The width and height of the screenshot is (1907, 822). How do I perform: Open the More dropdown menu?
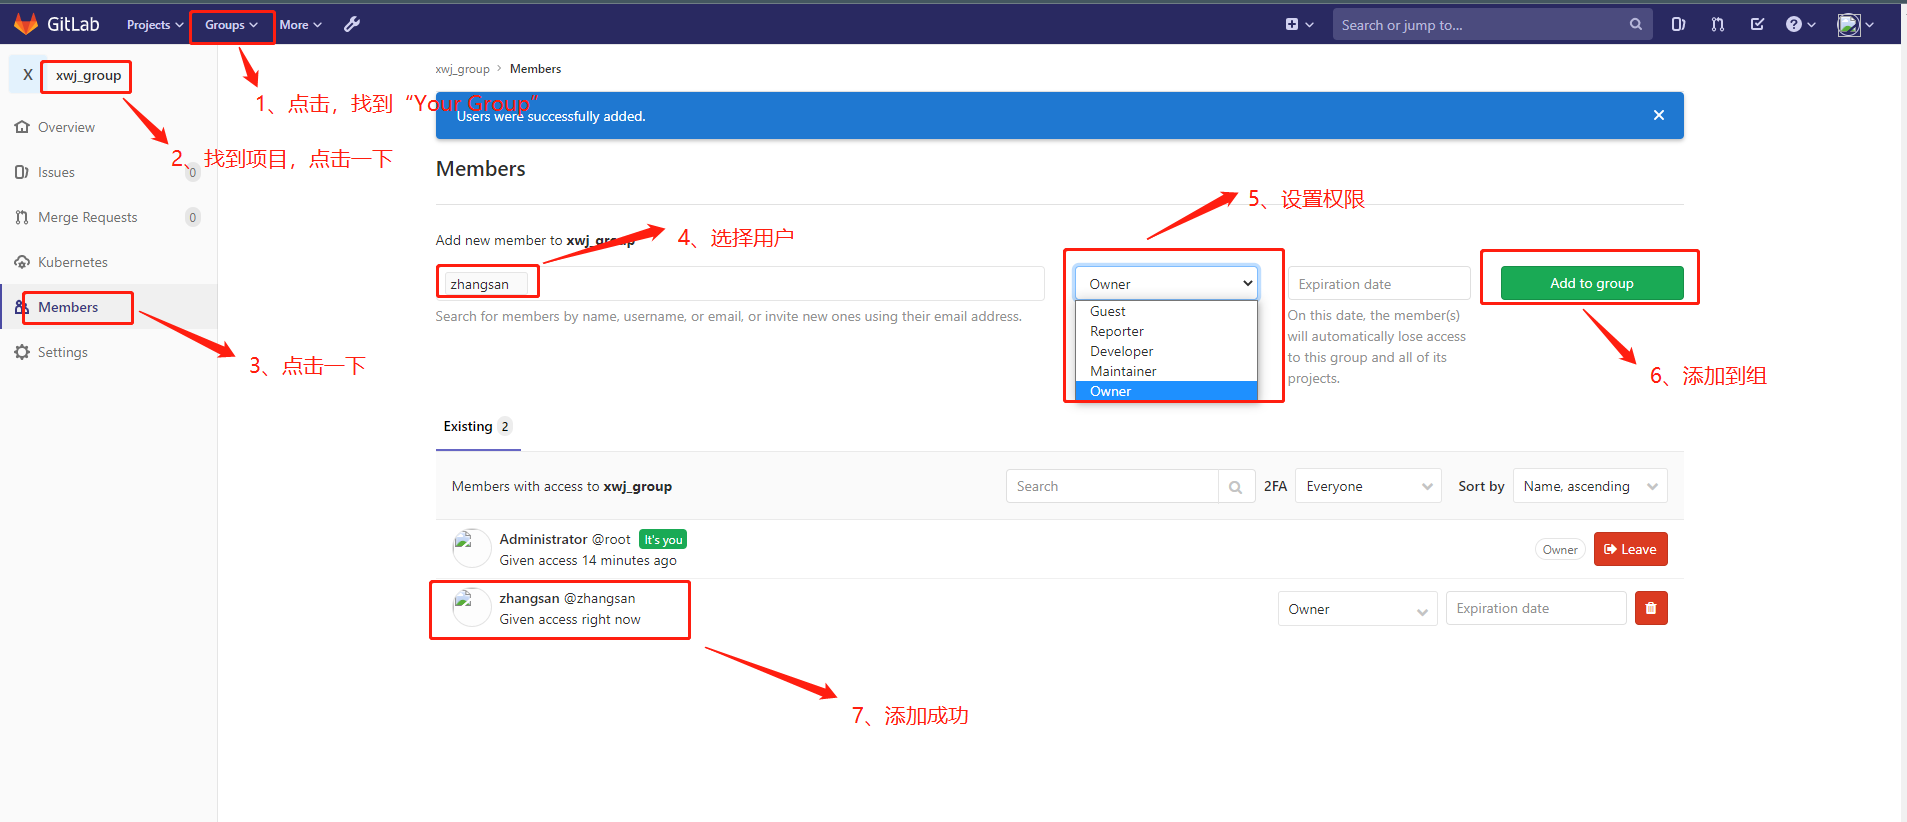(x=300, y=25)
